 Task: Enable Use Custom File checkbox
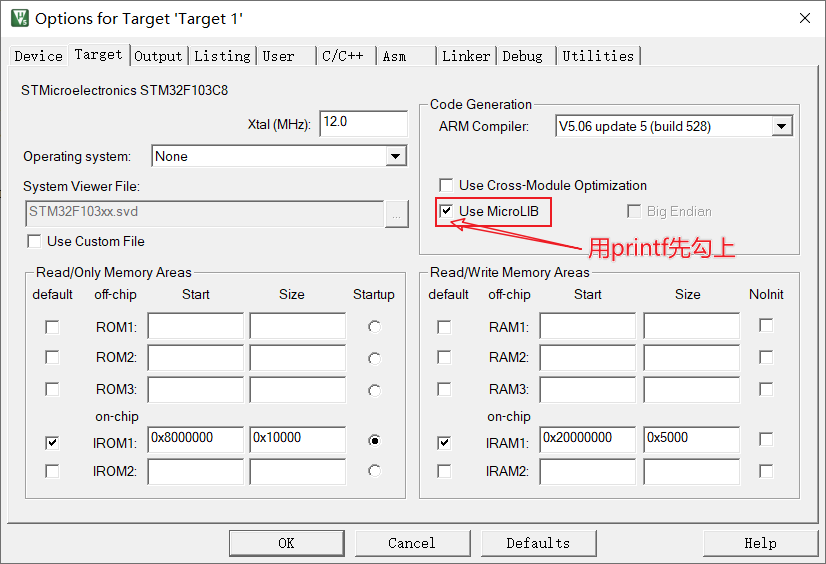tap(34, 241)
